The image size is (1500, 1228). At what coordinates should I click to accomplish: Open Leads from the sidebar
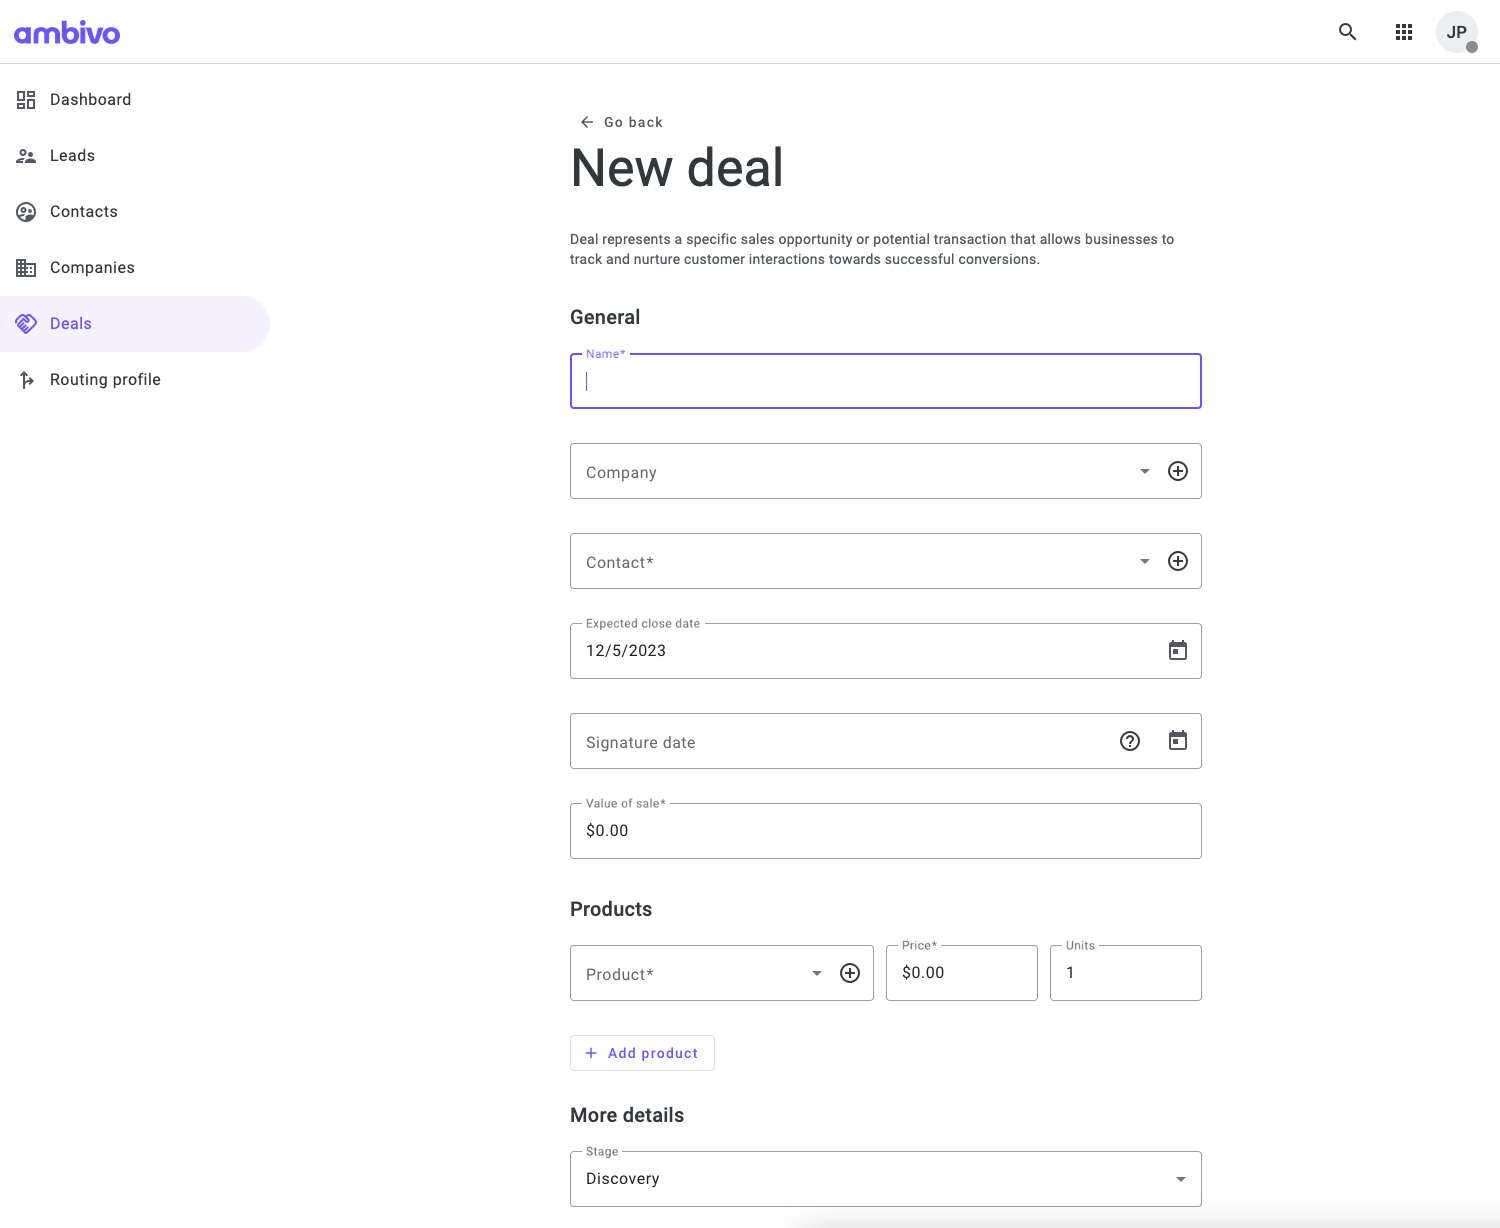72,156
